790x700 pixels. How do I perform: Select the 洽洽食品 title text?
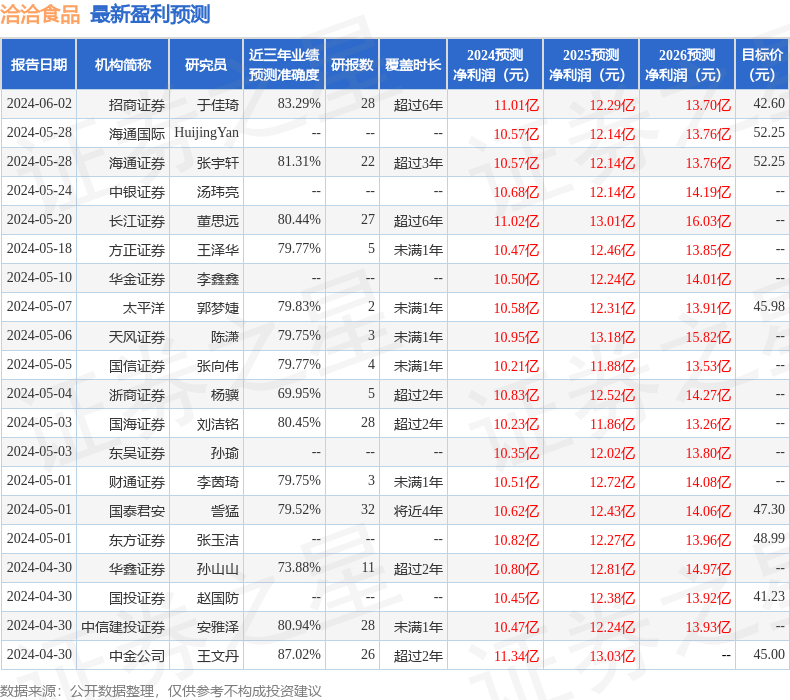pos(40,14)
